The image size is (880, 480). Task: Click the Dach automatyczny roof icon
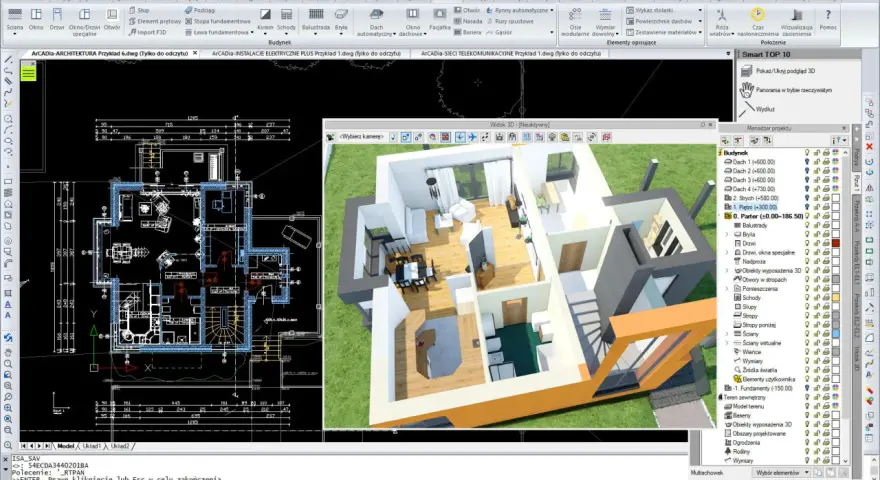[377, 14]
